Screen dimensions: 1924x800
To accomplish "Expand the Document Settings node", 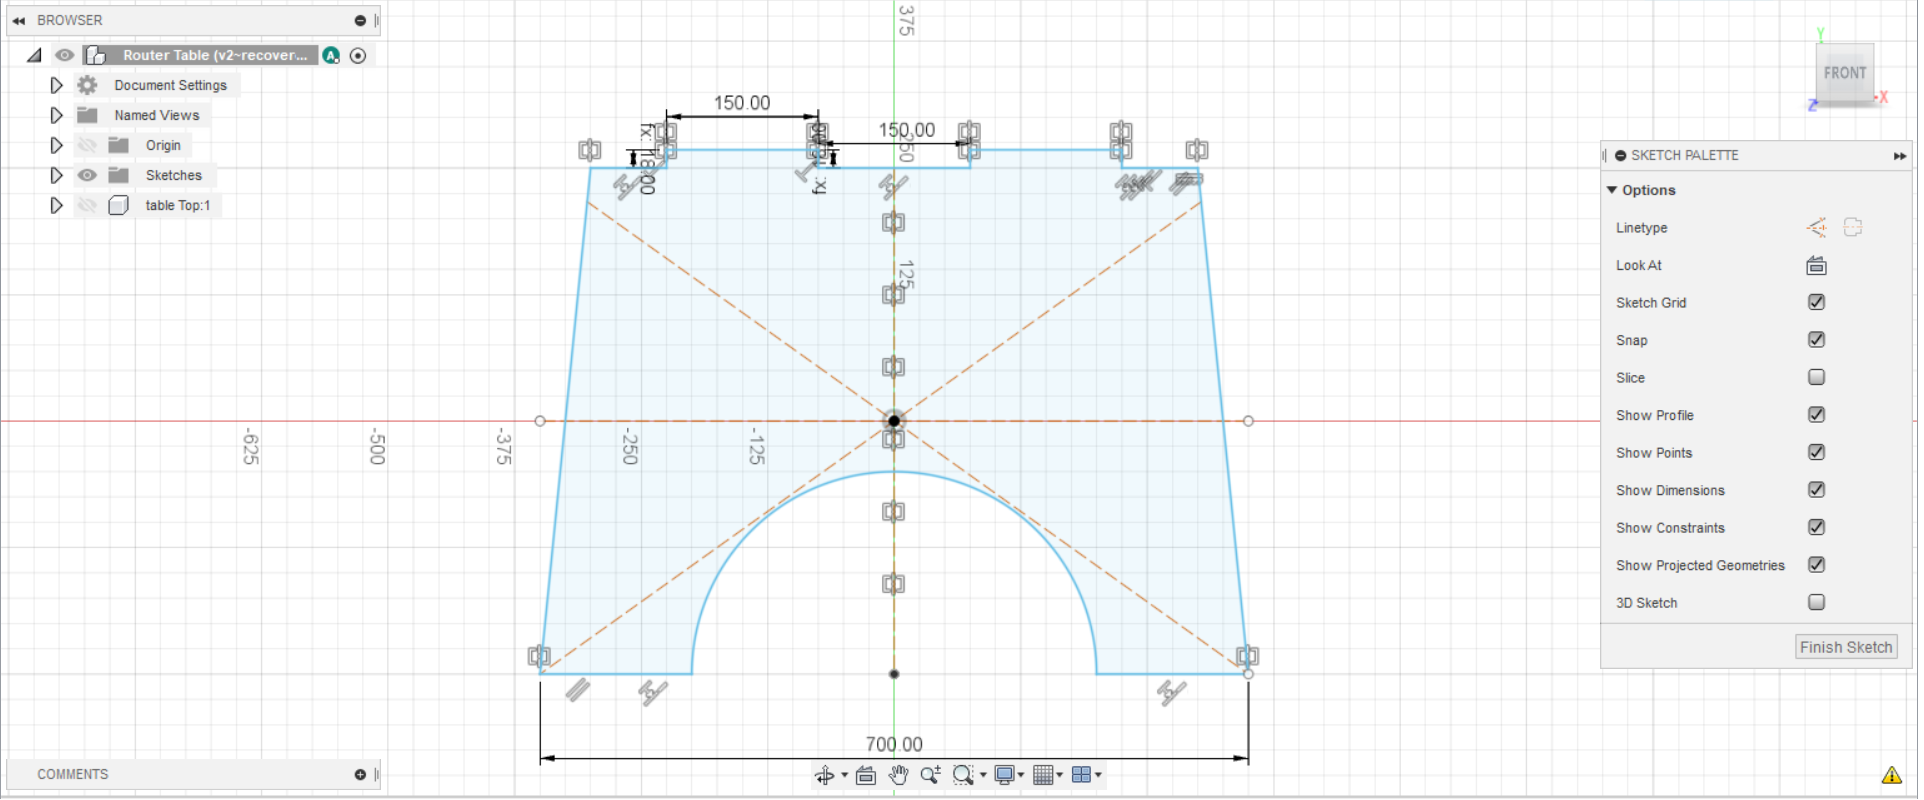I will (57, 86).
